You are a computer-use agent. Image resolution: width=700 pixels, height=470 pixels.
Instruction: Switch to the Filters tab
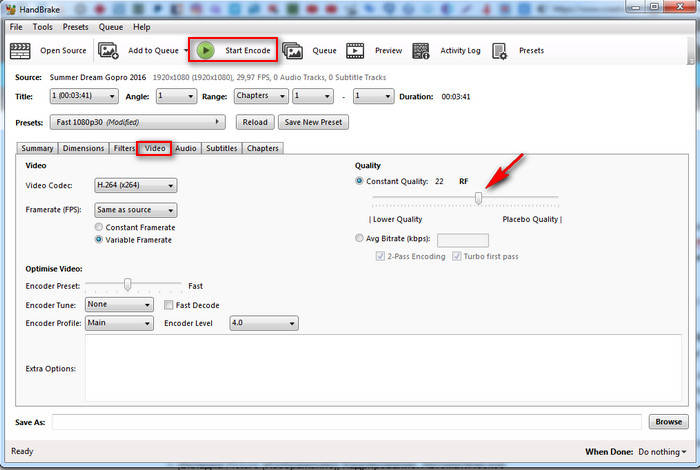[124, 148]
